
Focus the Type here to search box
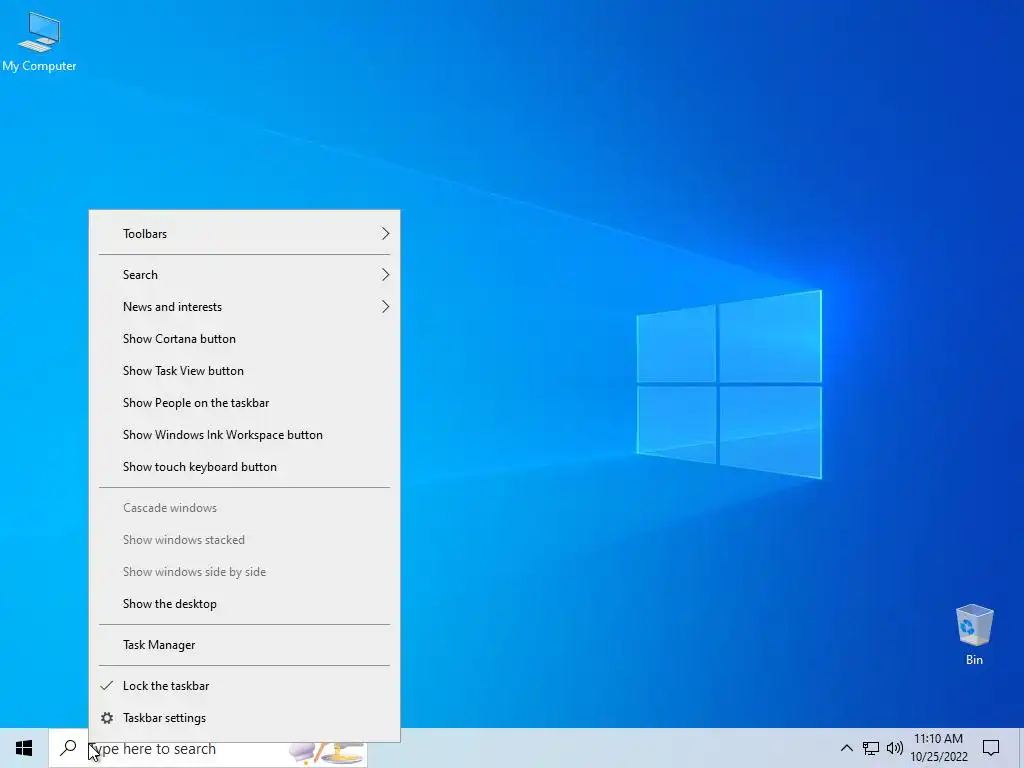tap(208, 748)
